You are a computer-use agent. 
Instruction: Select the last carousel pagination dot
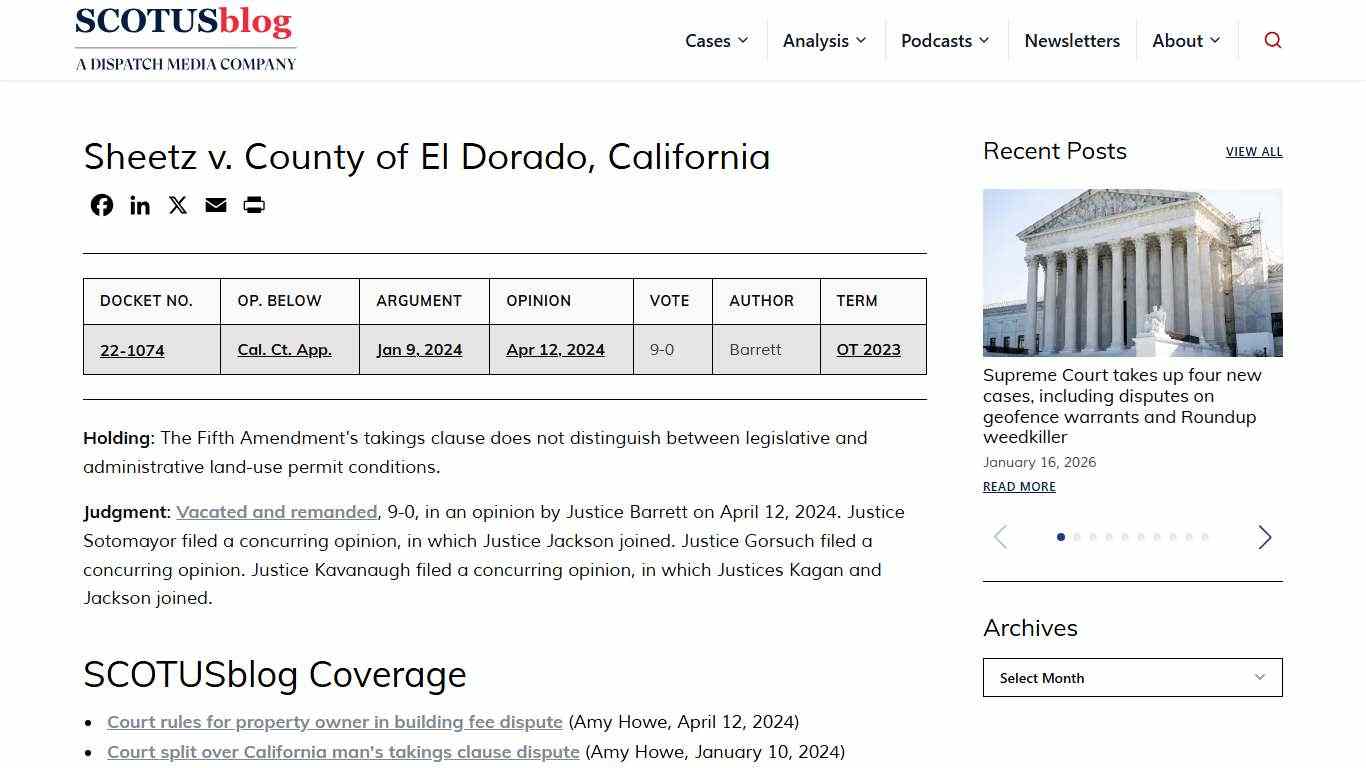pos(1203,537)
